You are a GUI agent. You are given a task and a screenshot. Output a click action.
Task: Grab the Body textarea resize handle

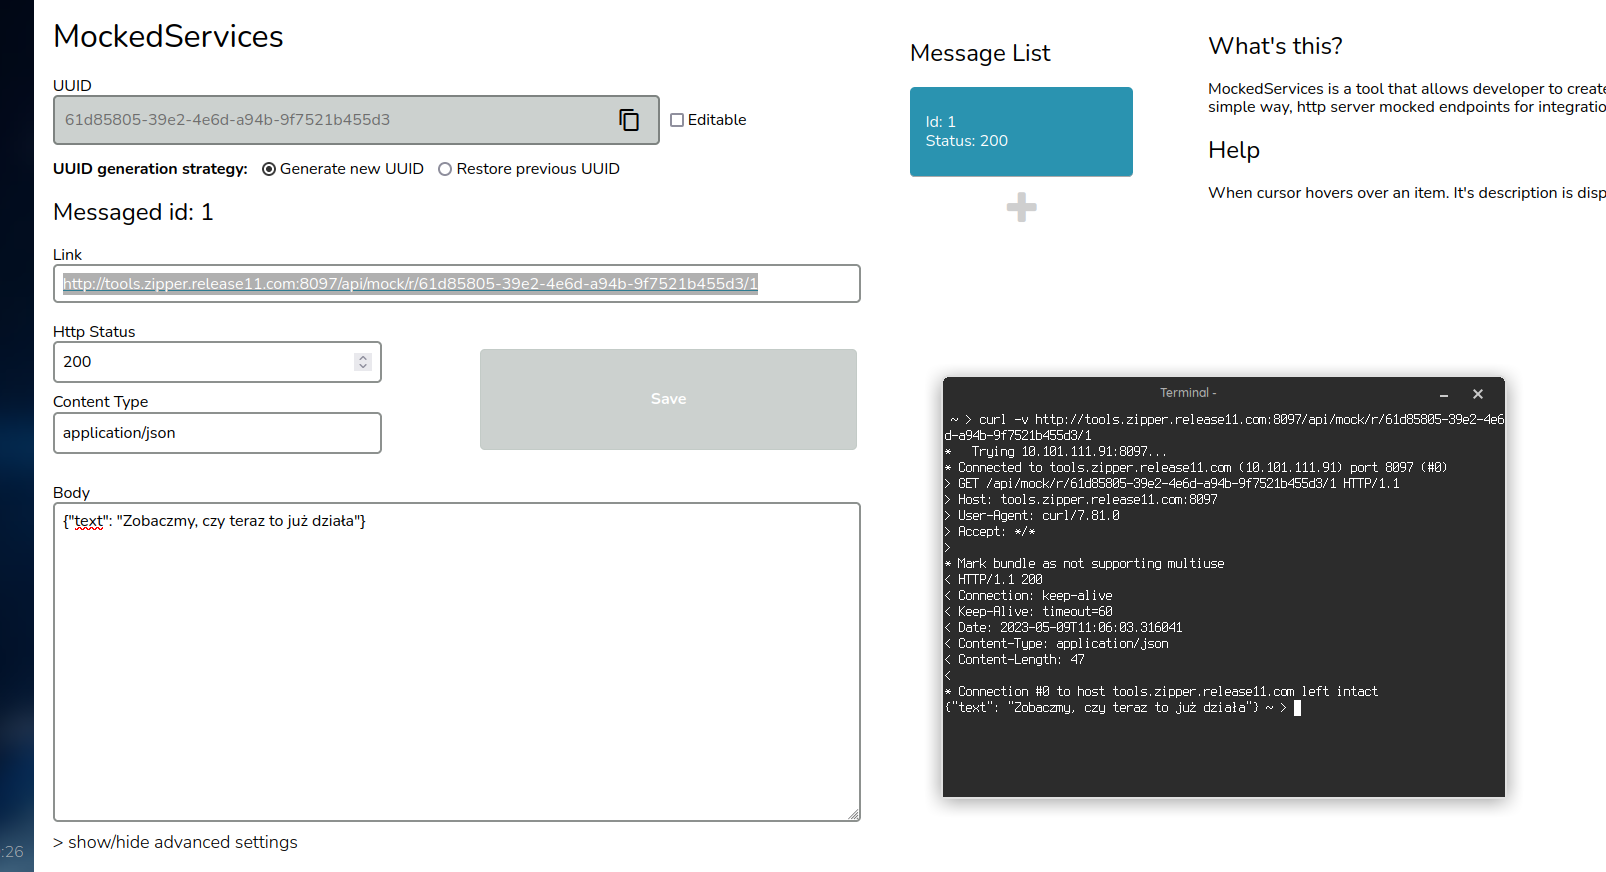click(x=853, y=814)
